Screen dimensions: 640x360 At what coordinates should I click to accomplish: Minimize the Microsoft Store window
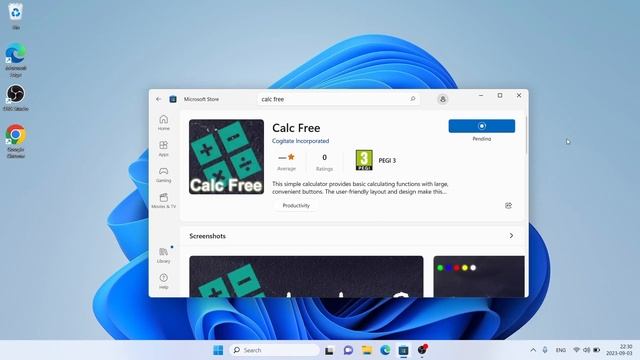(481, 96)
